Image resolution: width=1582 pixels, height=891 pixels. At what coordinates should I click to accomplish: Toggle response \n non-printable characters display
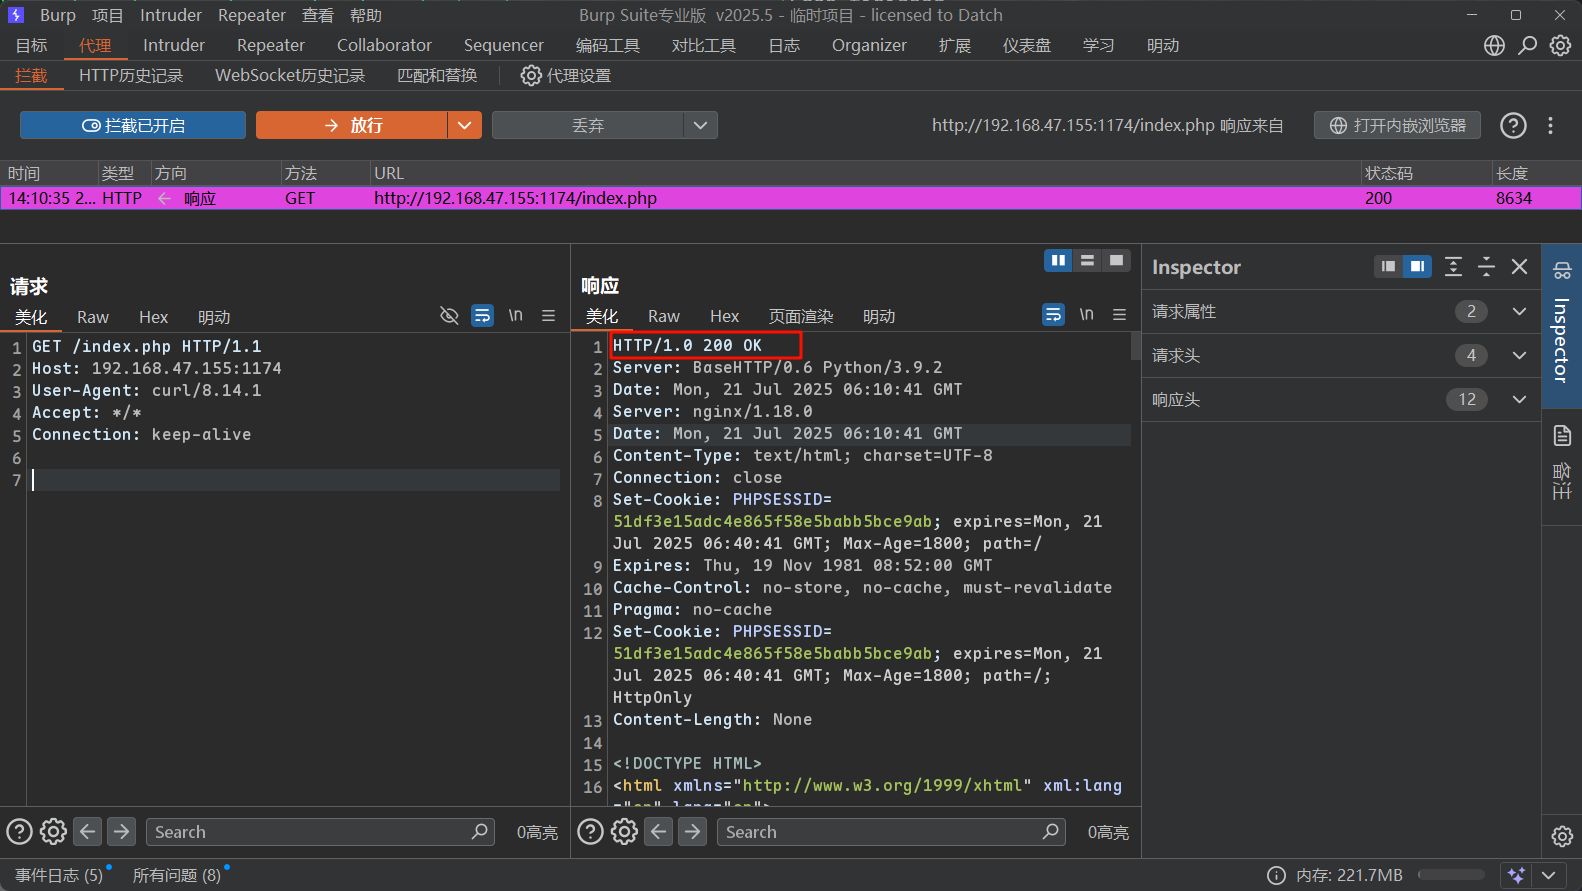point(1086,315)
